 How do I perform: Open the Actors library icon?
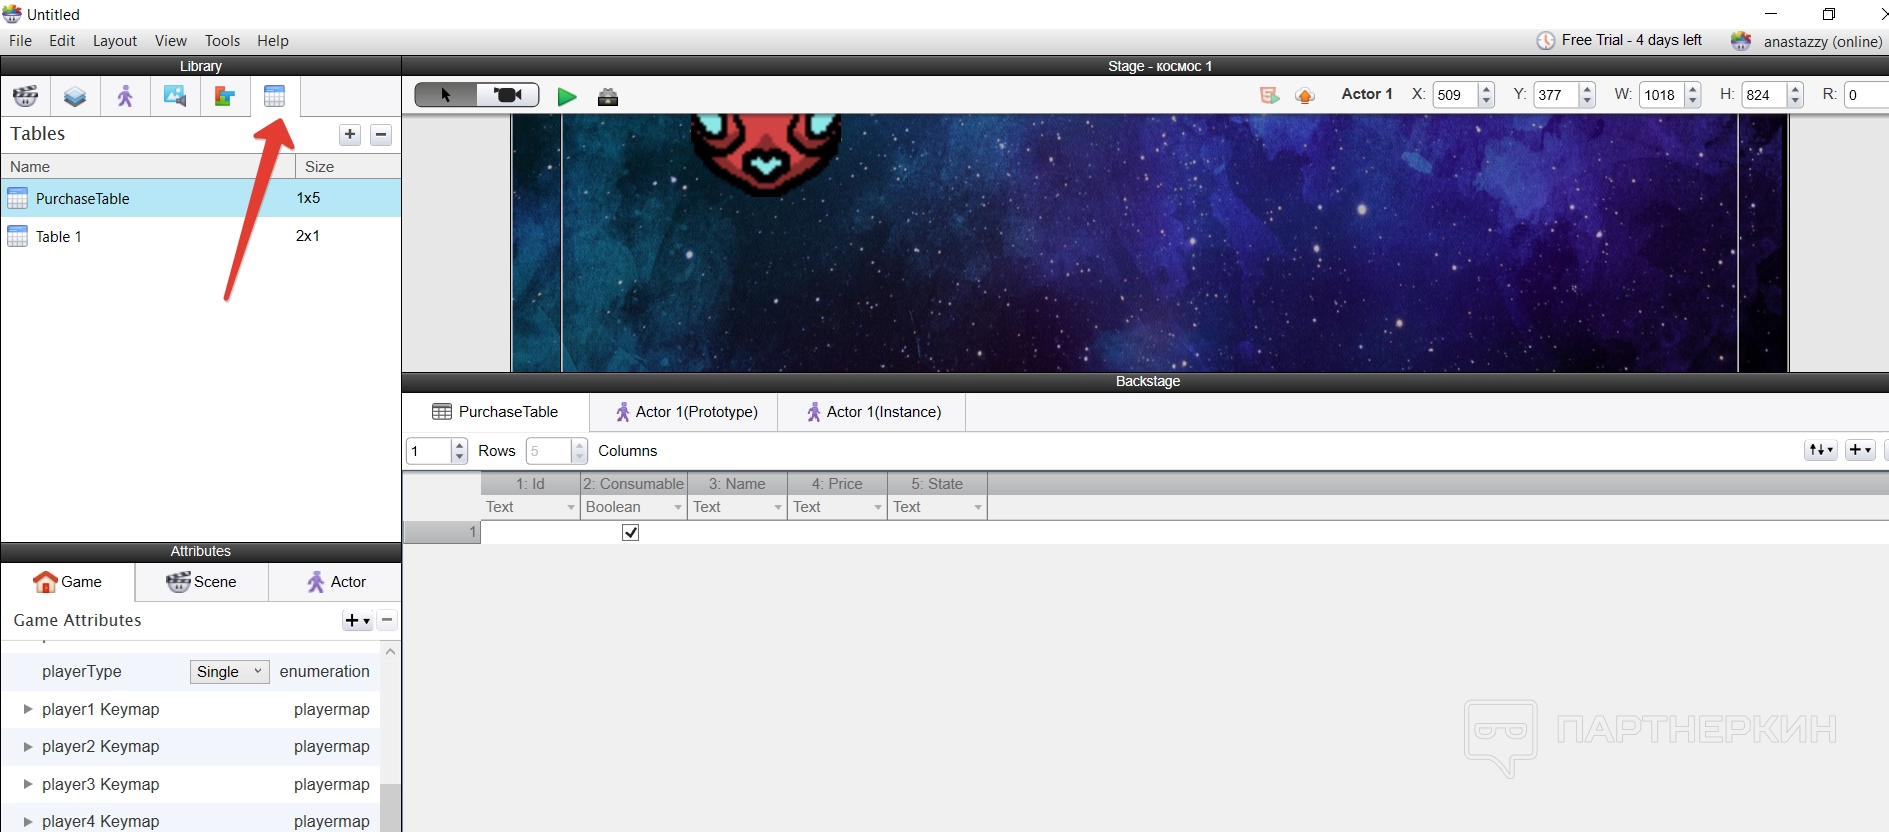point(125,97)
